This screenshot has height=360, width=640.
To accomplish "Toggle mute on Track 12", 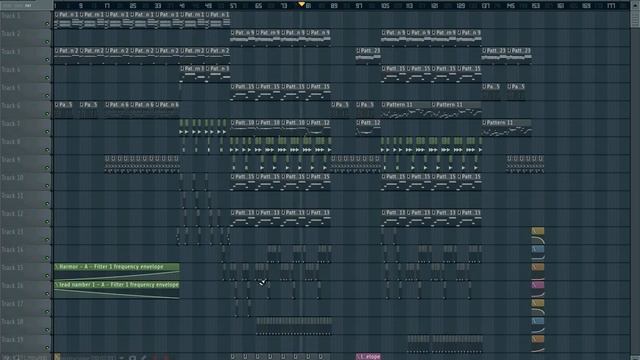I will pos(47,222).
